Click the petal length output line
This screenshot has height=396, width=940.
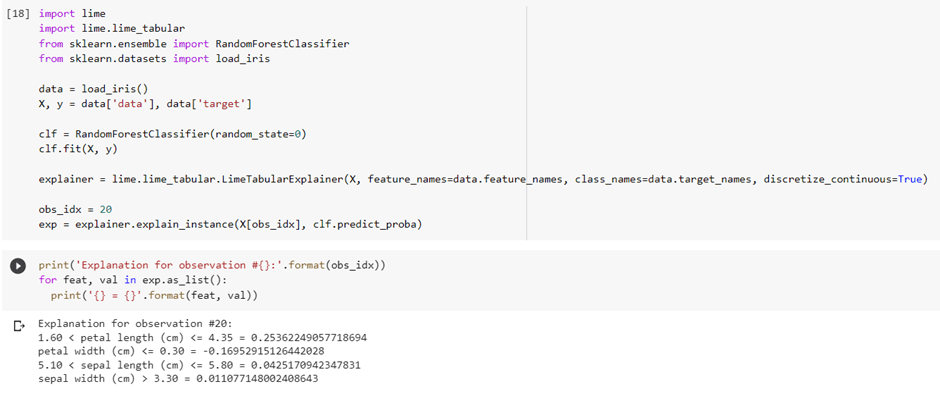pos(203,337)
